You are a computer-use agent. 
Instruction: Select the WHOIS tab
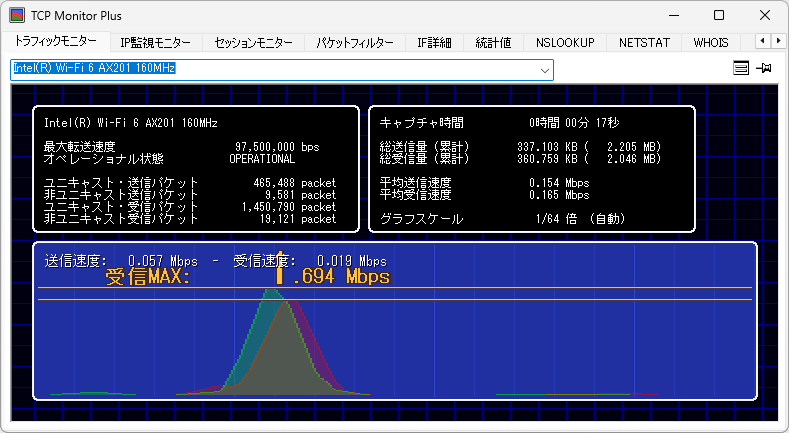711,43
